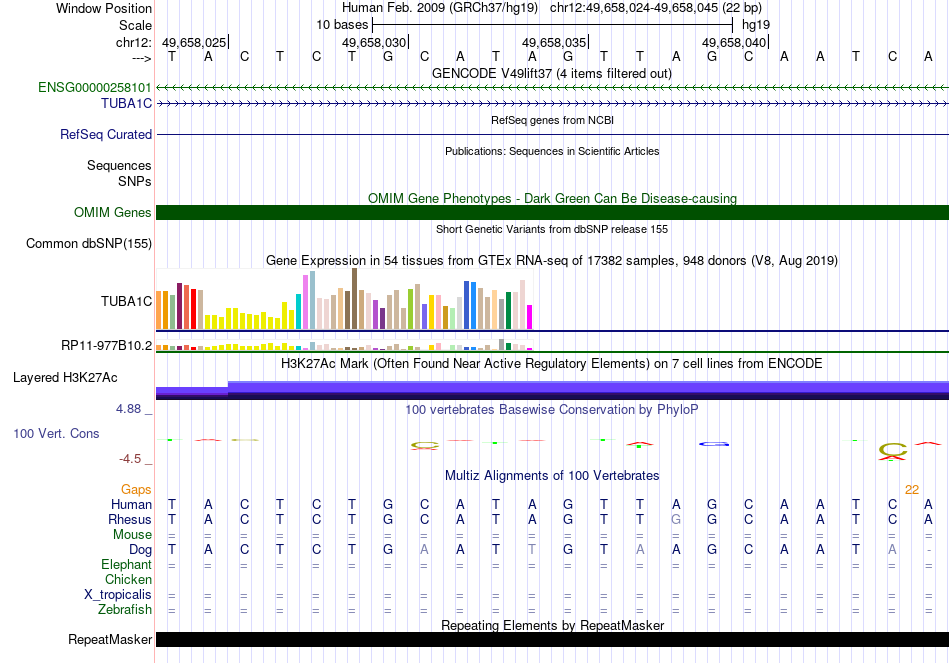The image size is (950, 663).
Task: Open the RefSeq Curated track label
Action: [x=106, y=135]
